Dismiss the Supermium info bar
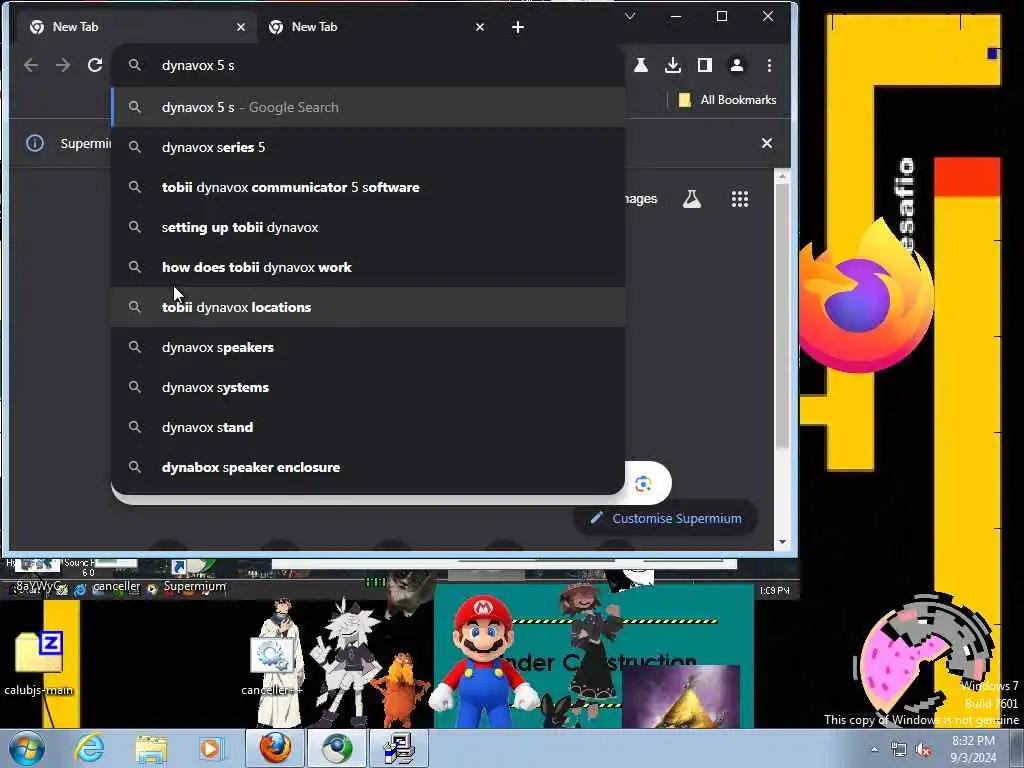This screenshot has height=768, width=1024. click(x=767, y=143)
